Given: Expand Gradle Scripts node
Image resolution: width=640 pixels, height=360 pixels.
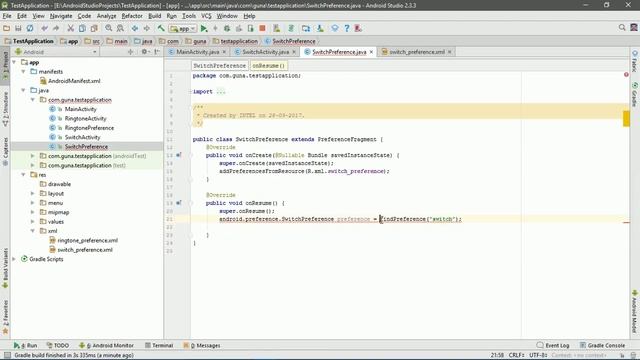Looking at the screenshot, I should pyautogui.click(x=14, y=259).
